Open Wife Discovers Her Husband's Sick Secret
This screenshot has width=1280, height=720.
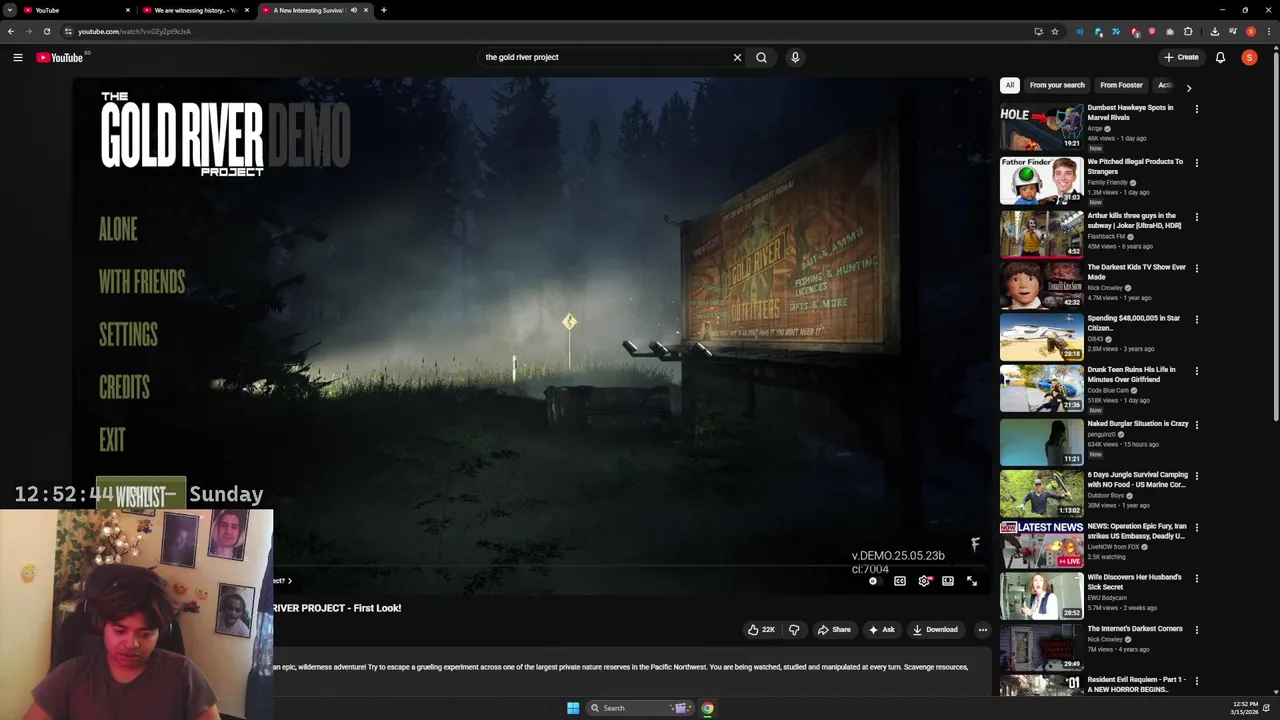tap(1041, 596)
